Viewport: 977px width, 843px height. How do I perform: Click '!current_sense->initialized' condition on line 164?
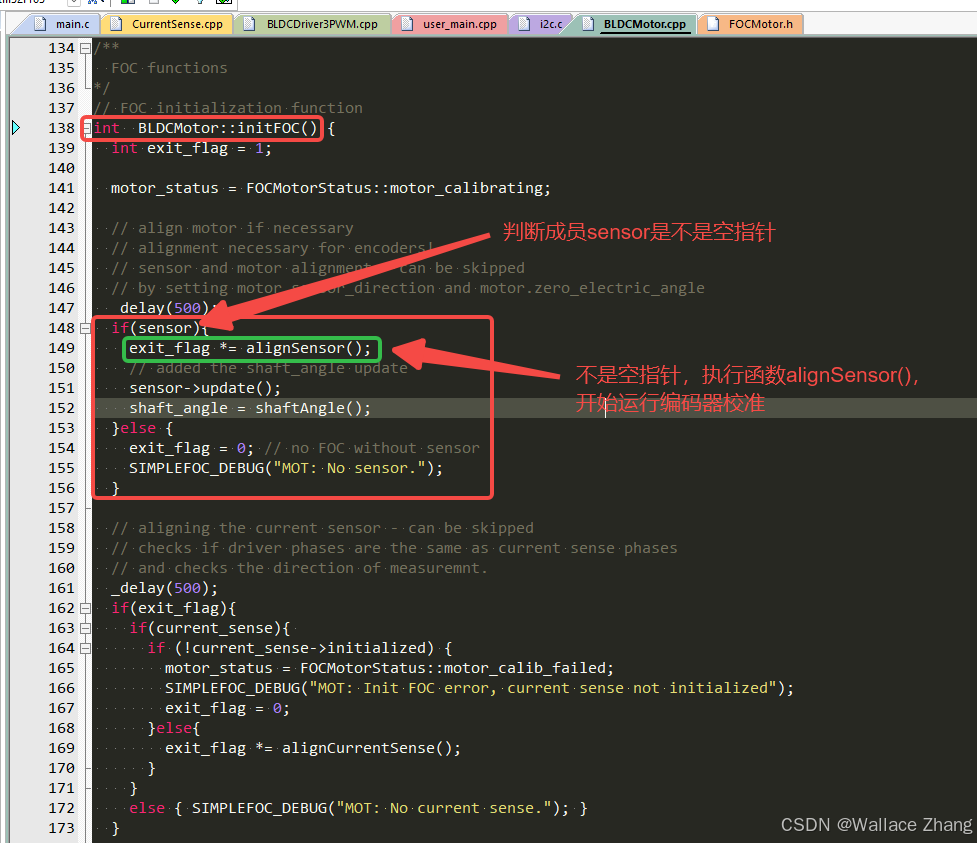(304, 648)
